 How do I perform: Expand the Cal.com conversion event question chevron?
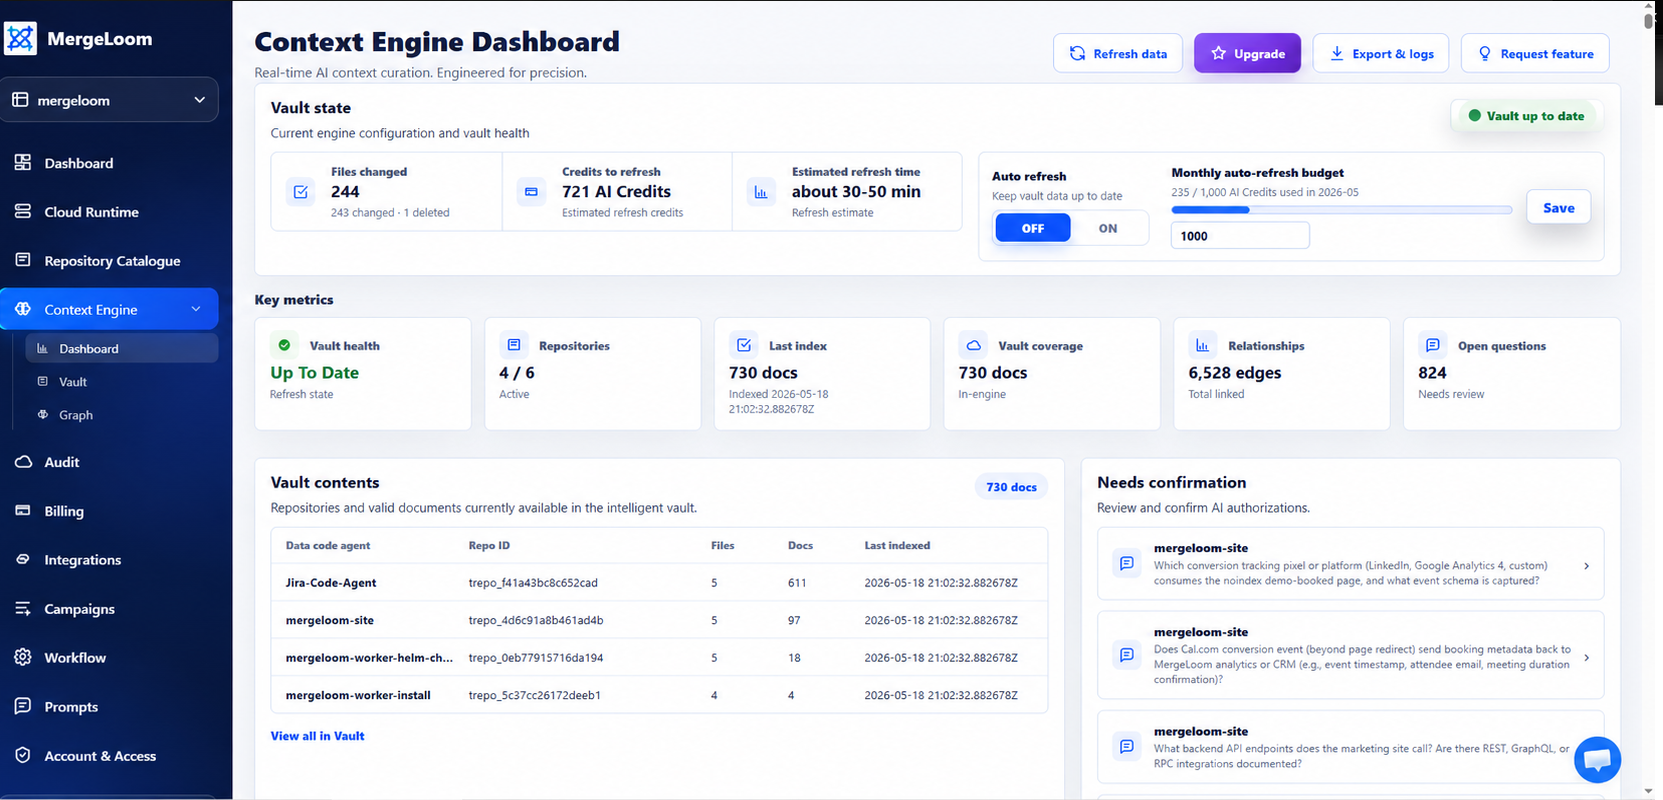tap(1586, 657)
